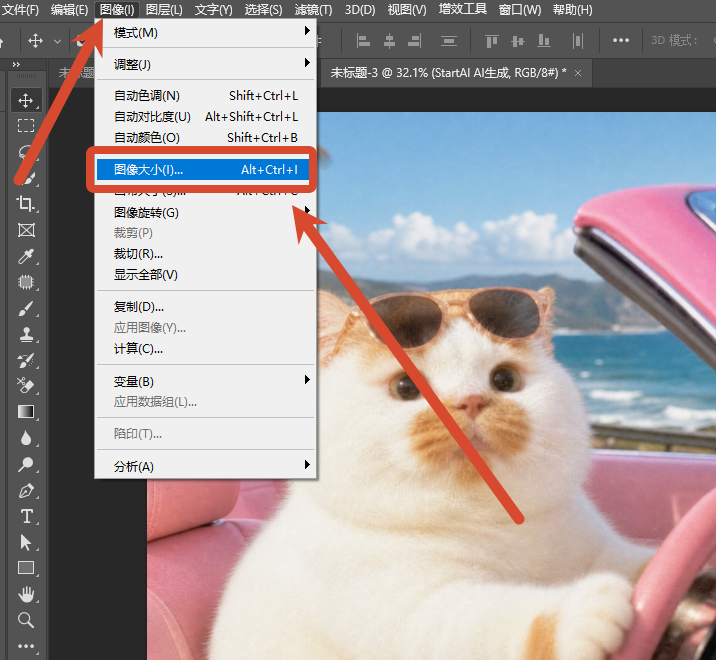Select the Path Selection tool
This screenshot has height=660, width=716.
(x=26, y=543)
